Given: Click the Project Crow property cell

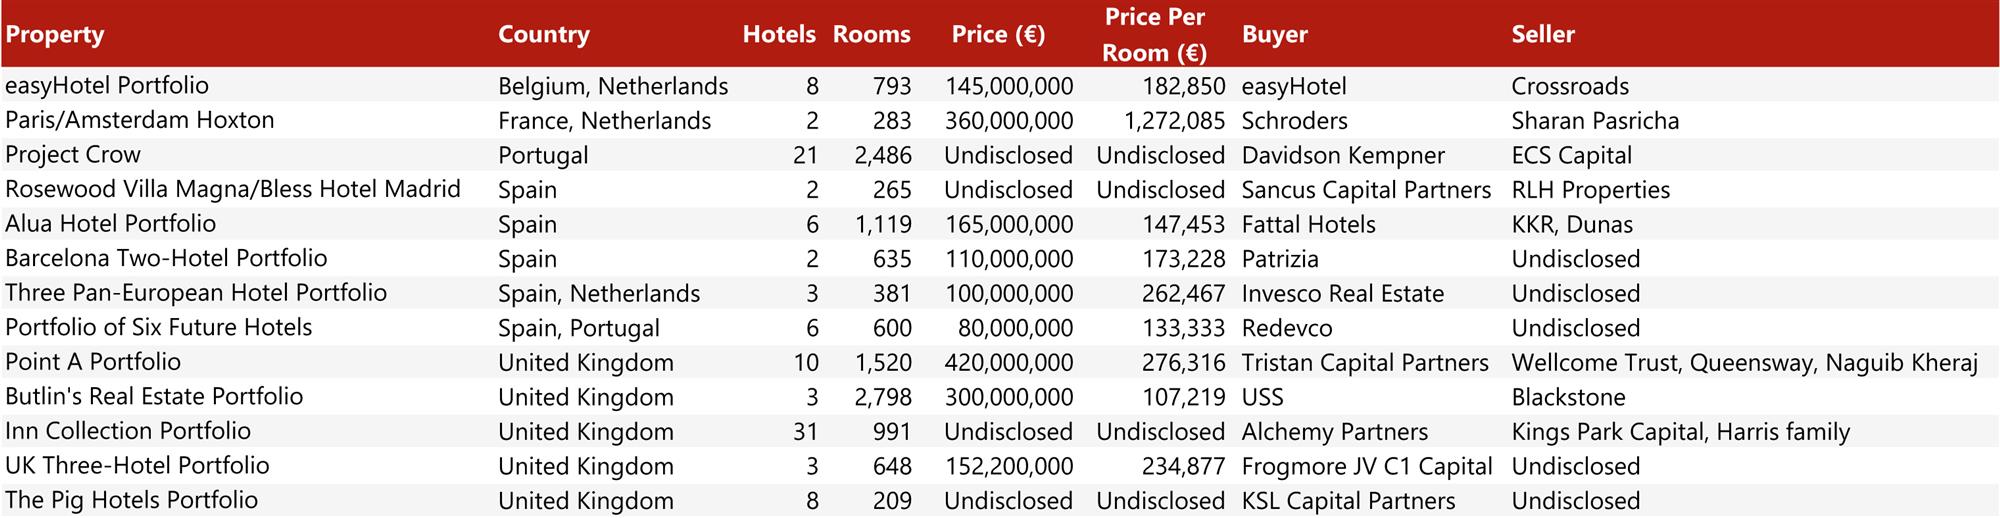Looking at the screenshot, I should pos(73,155).
